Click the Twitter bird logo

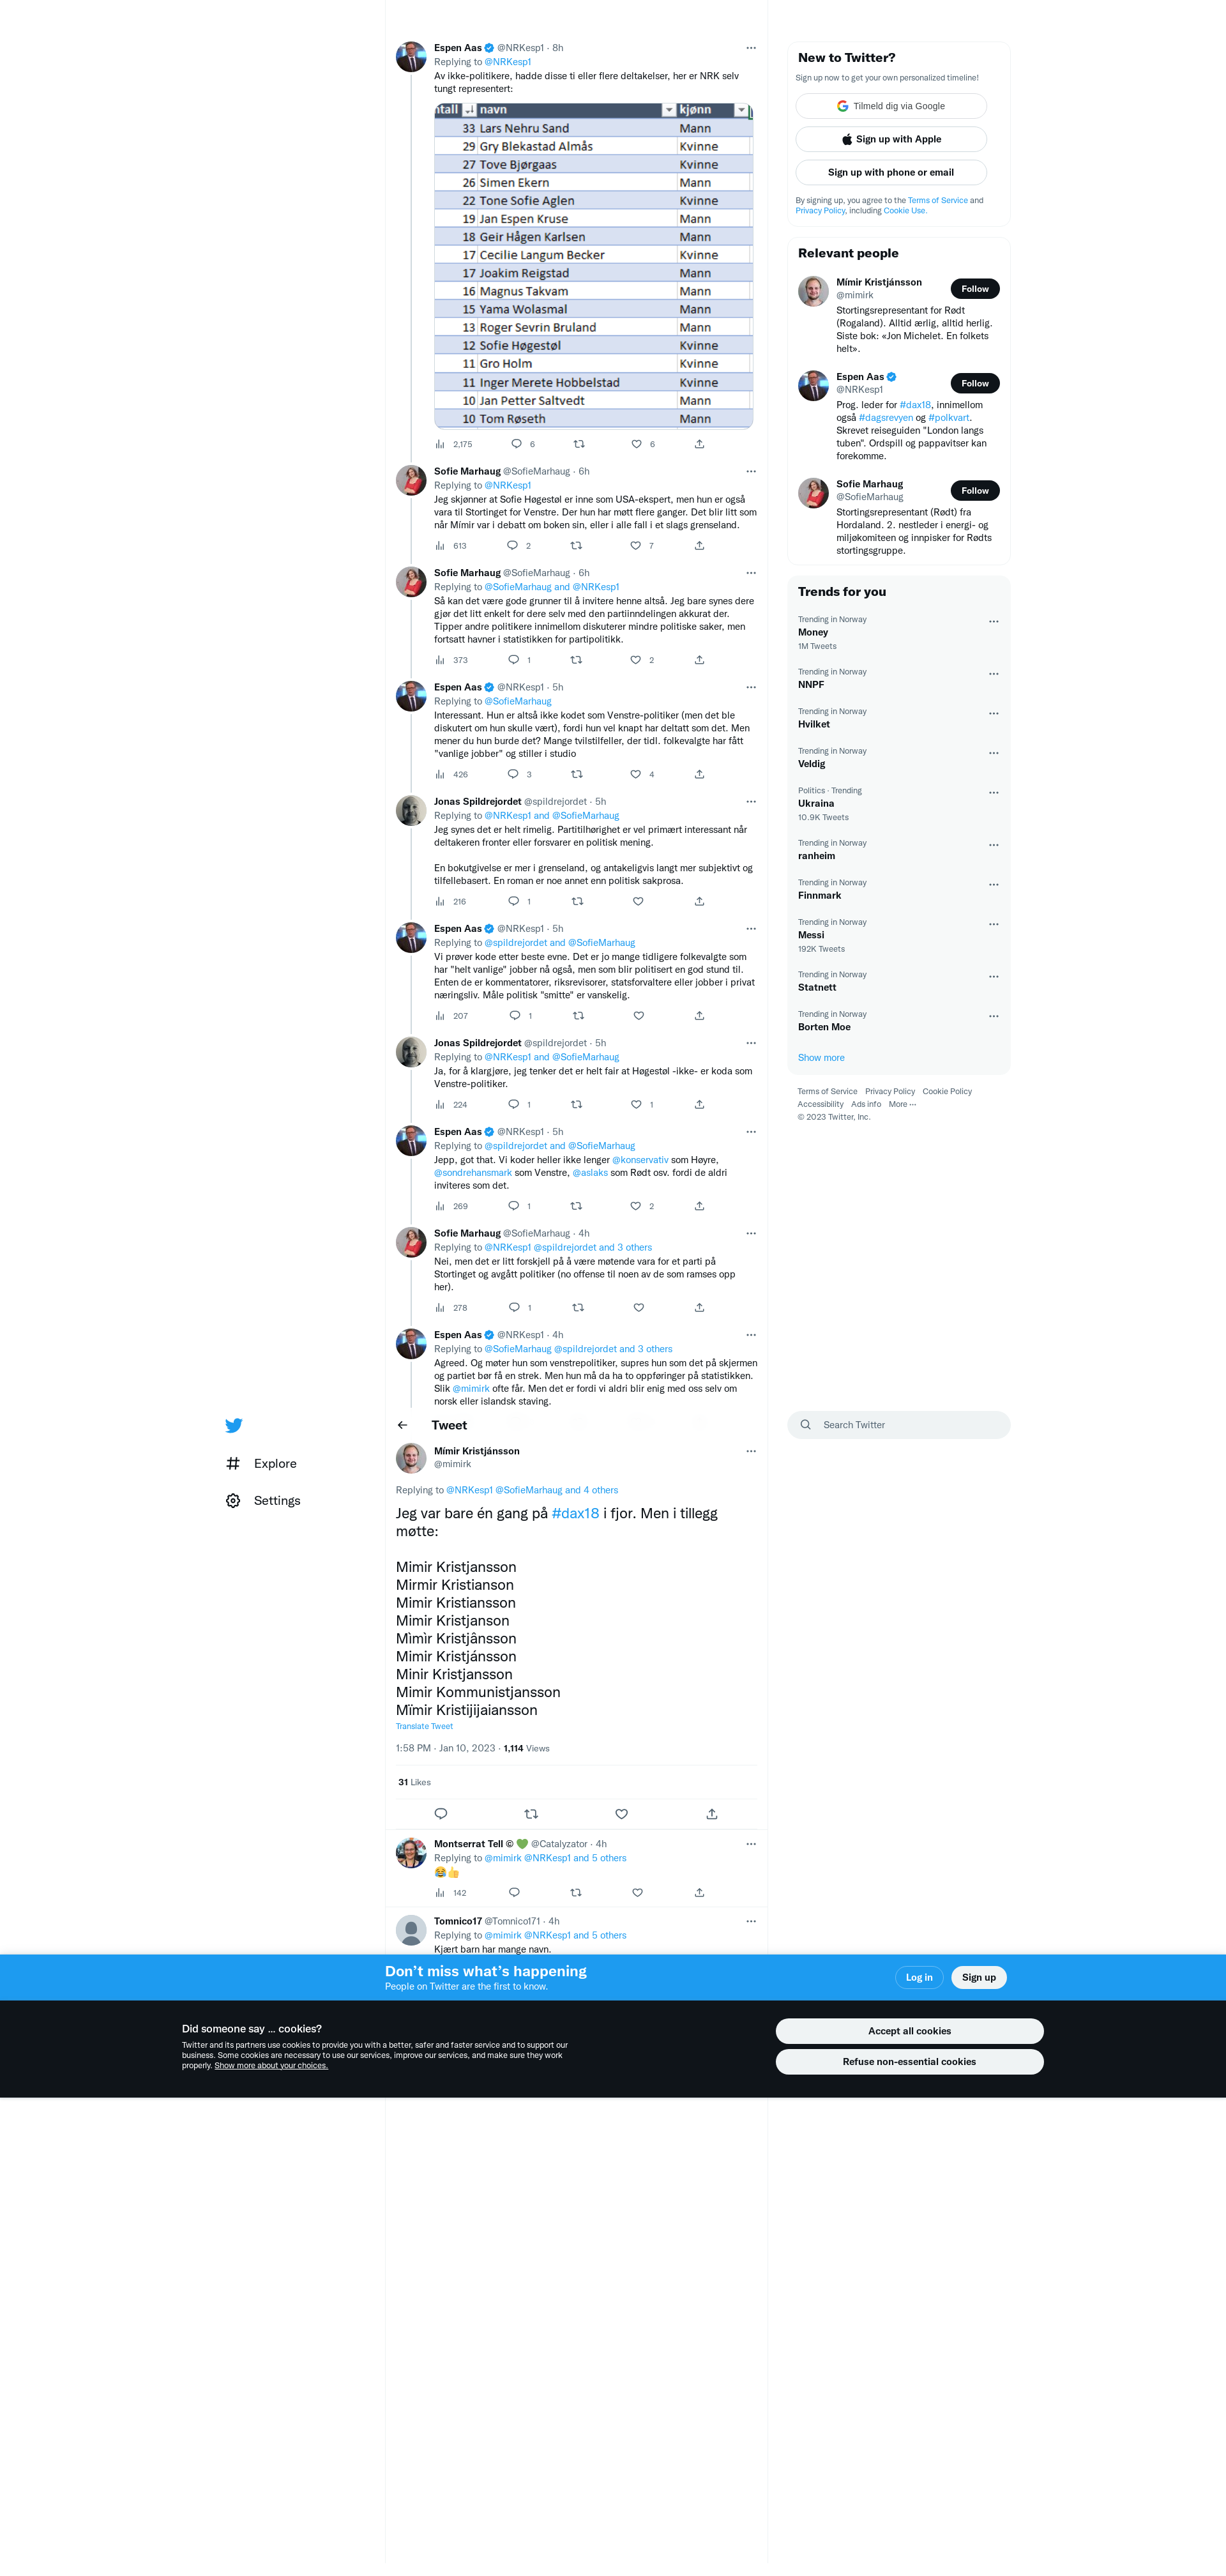[233, 1425]
